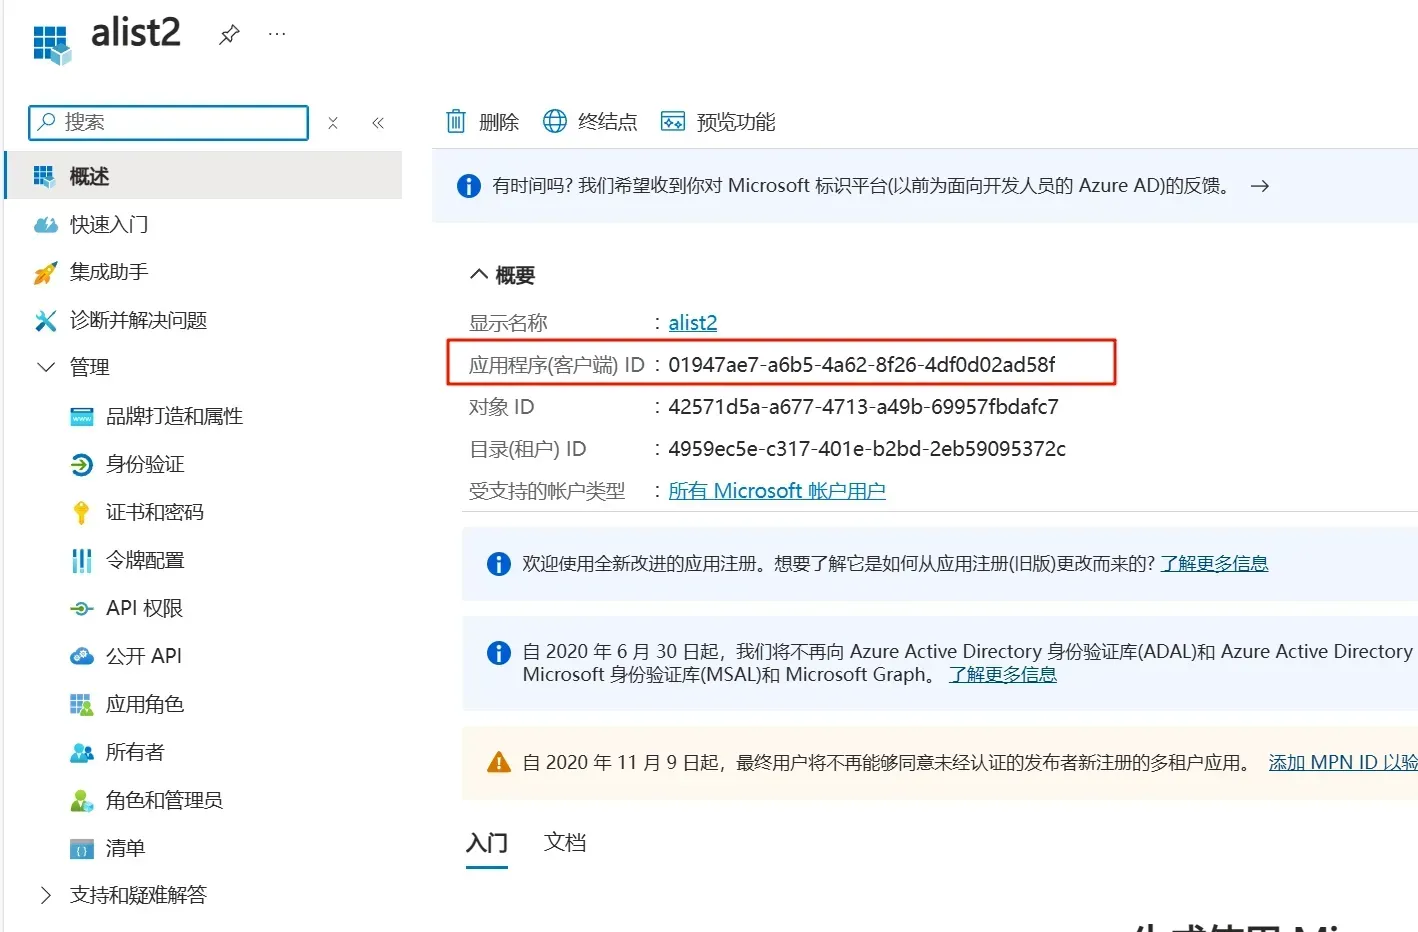Screen dimensions: 1418x932
Task: Collapse the 管理 section chevron
Action: coord(46,367)
